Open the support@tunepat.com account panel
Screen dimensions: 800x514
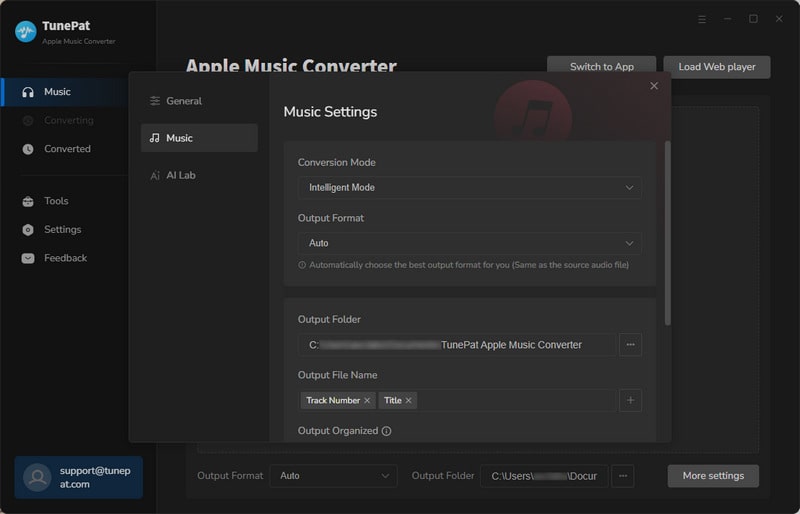tap(79, 477)
